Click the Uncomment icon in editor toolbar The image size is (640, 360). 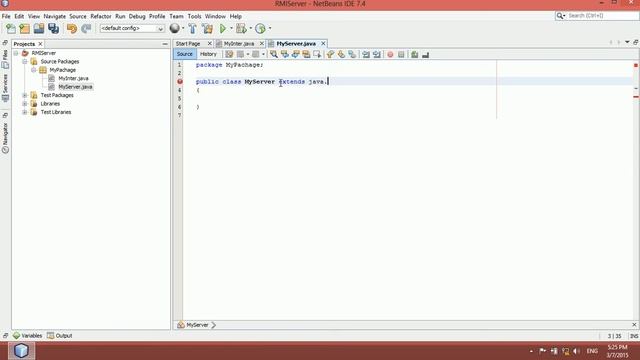(x=426, y=54)
